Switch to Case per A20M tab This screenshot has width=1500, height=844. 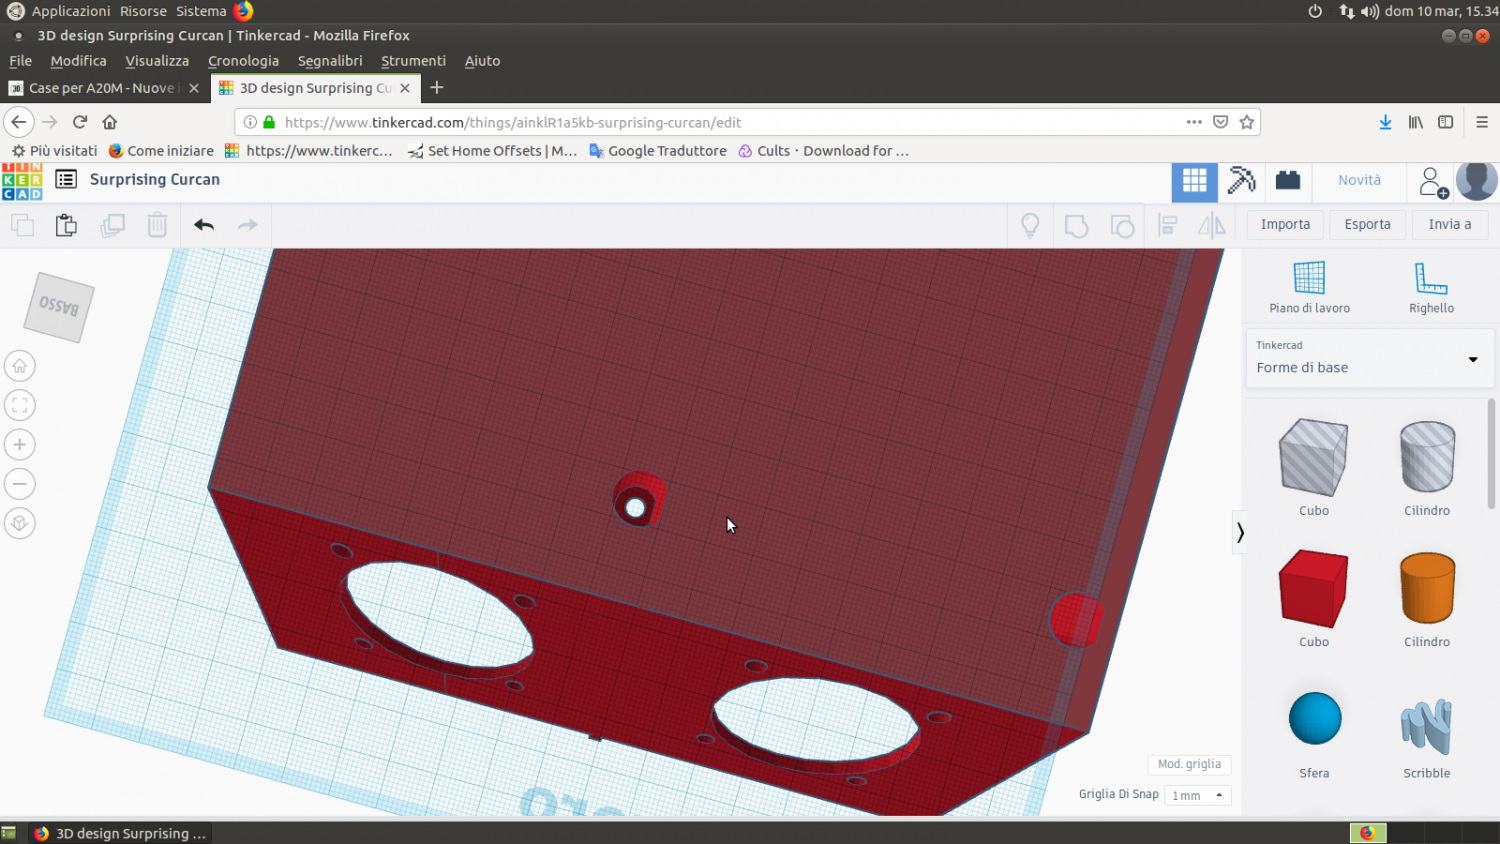click(100, 88)
